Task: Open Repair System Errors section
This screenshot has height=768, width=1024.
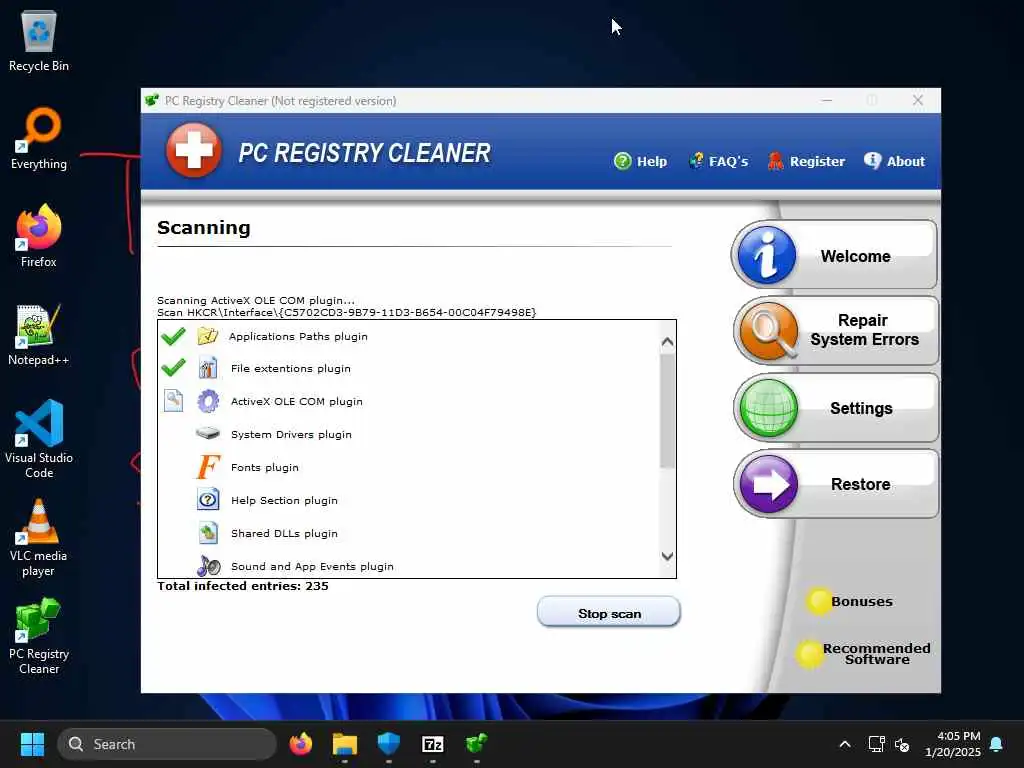Action: (x=835, y=330)
